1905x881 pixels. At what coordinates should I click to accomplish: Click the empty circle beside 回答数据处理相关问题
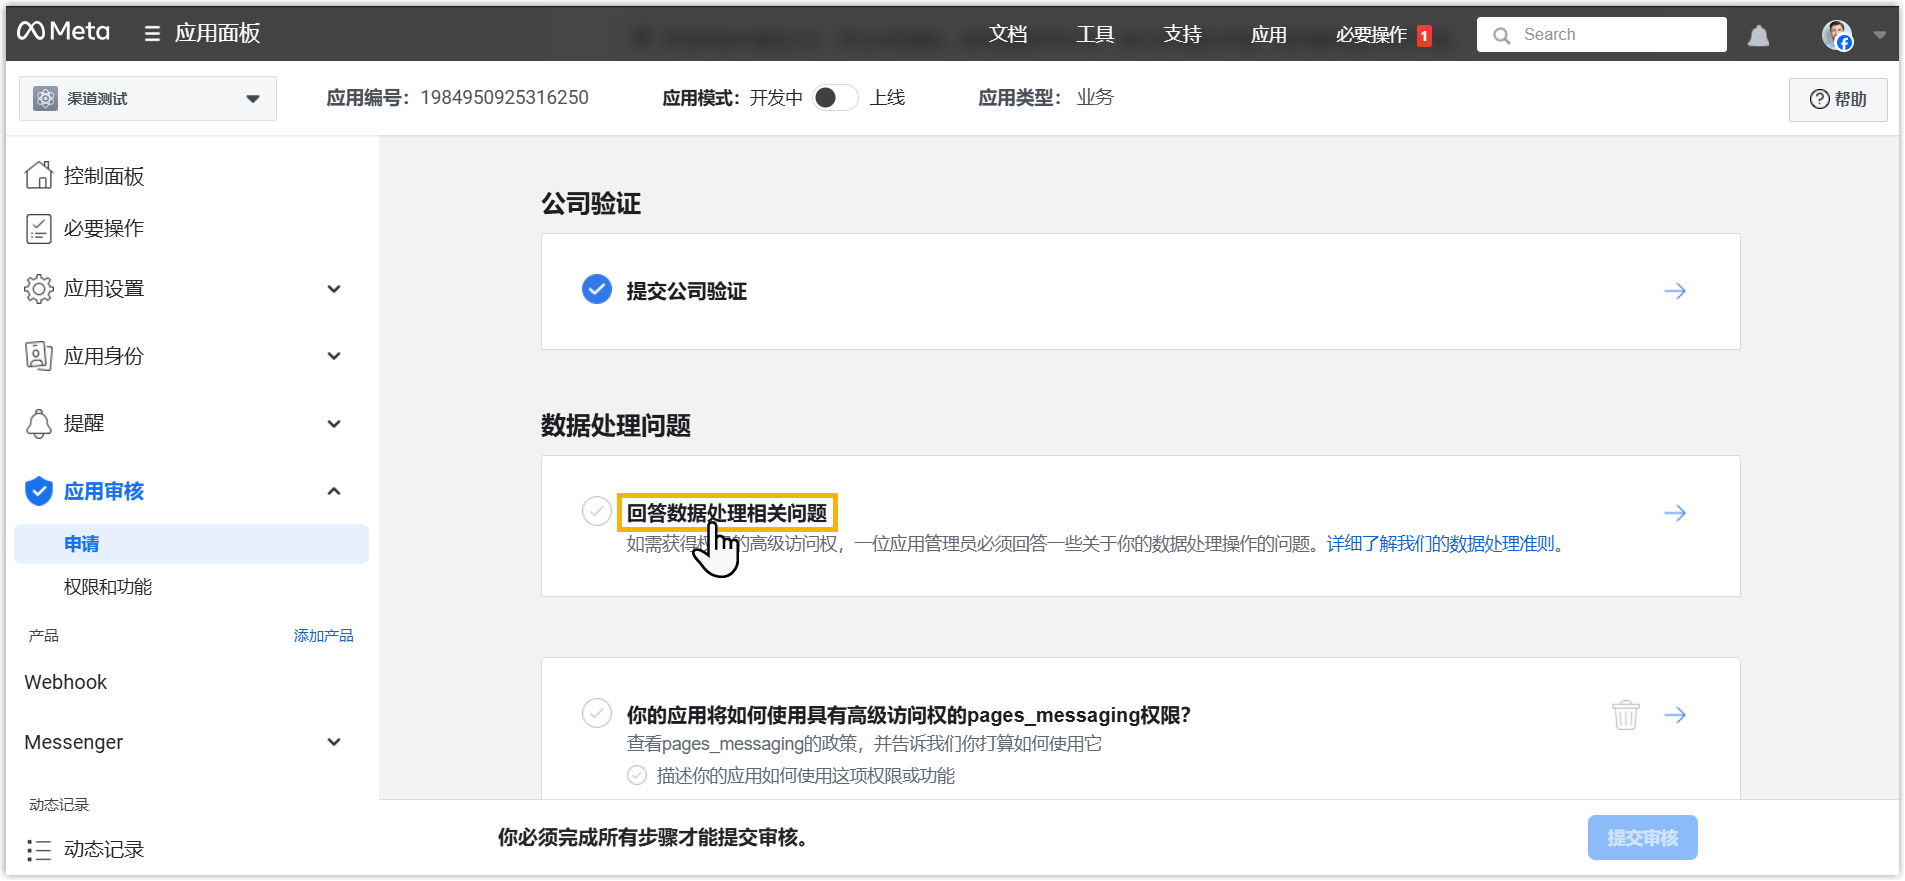tap(597, 511)
